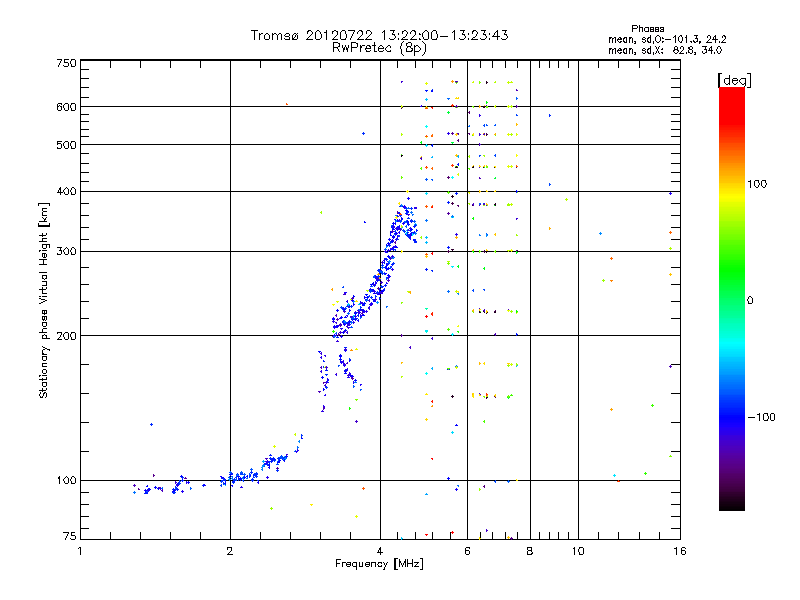Click the colorbar tick label '-100'
Image resolution: width=800 pixels, height=600 pixels.
click(x=761, y=417)
